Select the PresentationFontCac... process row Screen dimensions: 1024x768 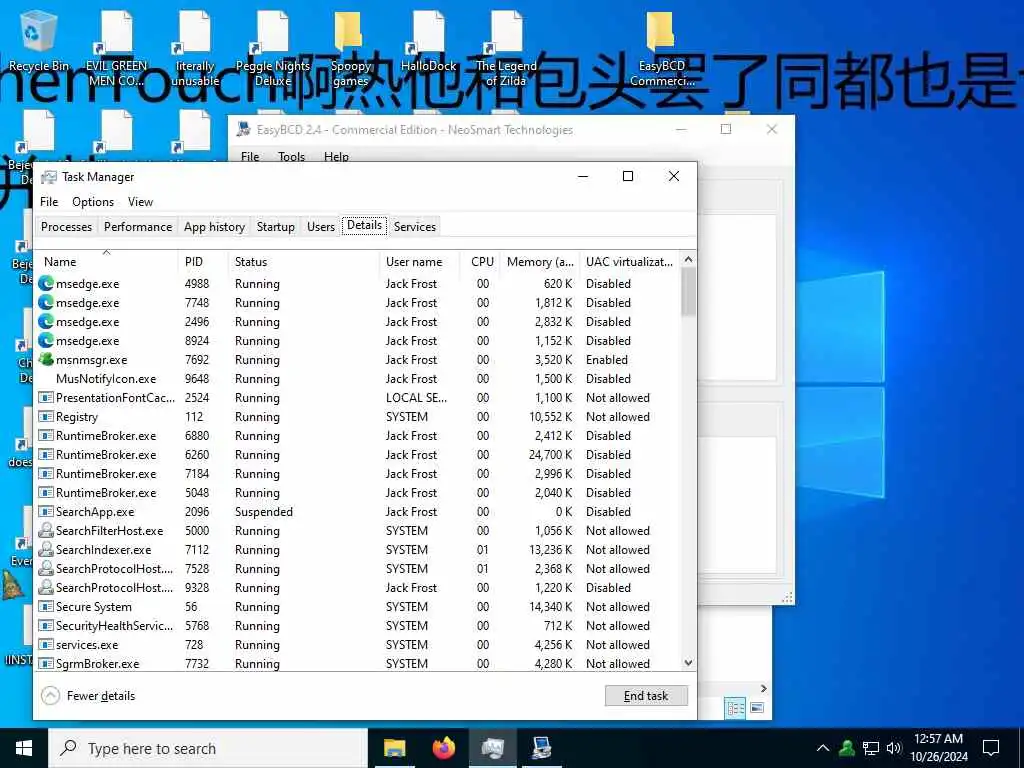358,397
